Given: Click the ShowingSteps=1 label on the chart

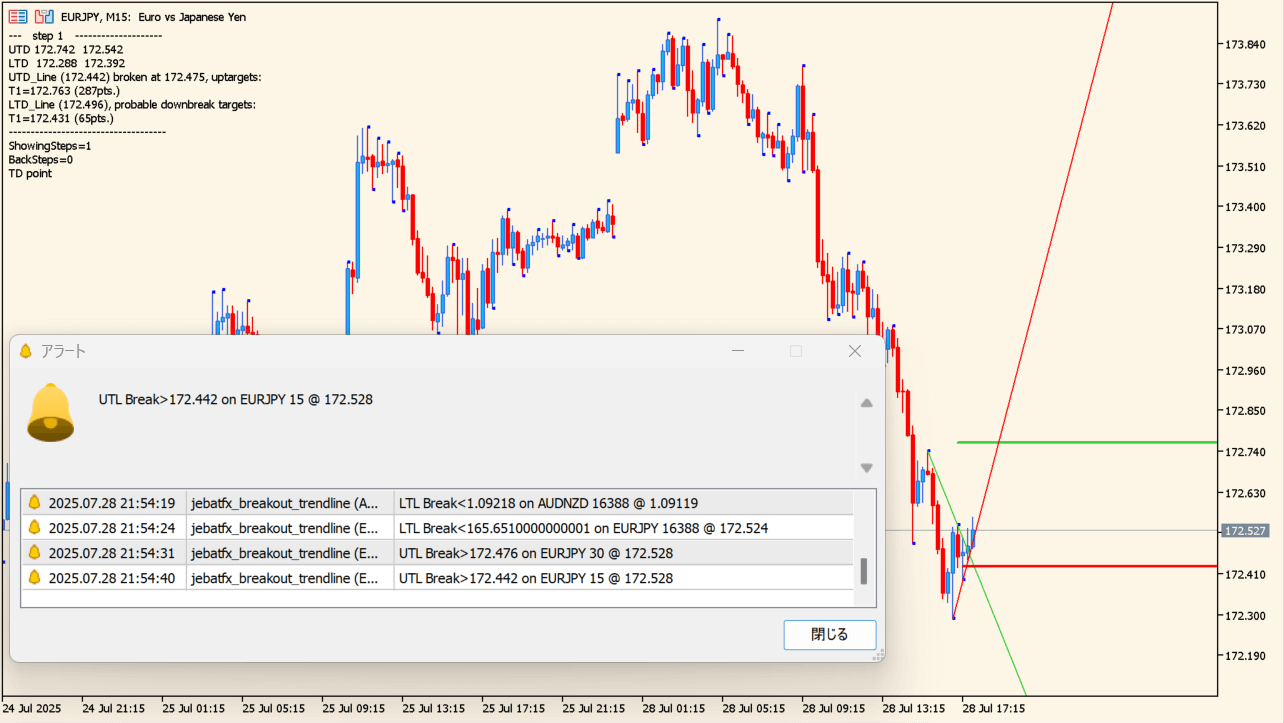Looking at the screenshot, I should click(x=50, y=146).
